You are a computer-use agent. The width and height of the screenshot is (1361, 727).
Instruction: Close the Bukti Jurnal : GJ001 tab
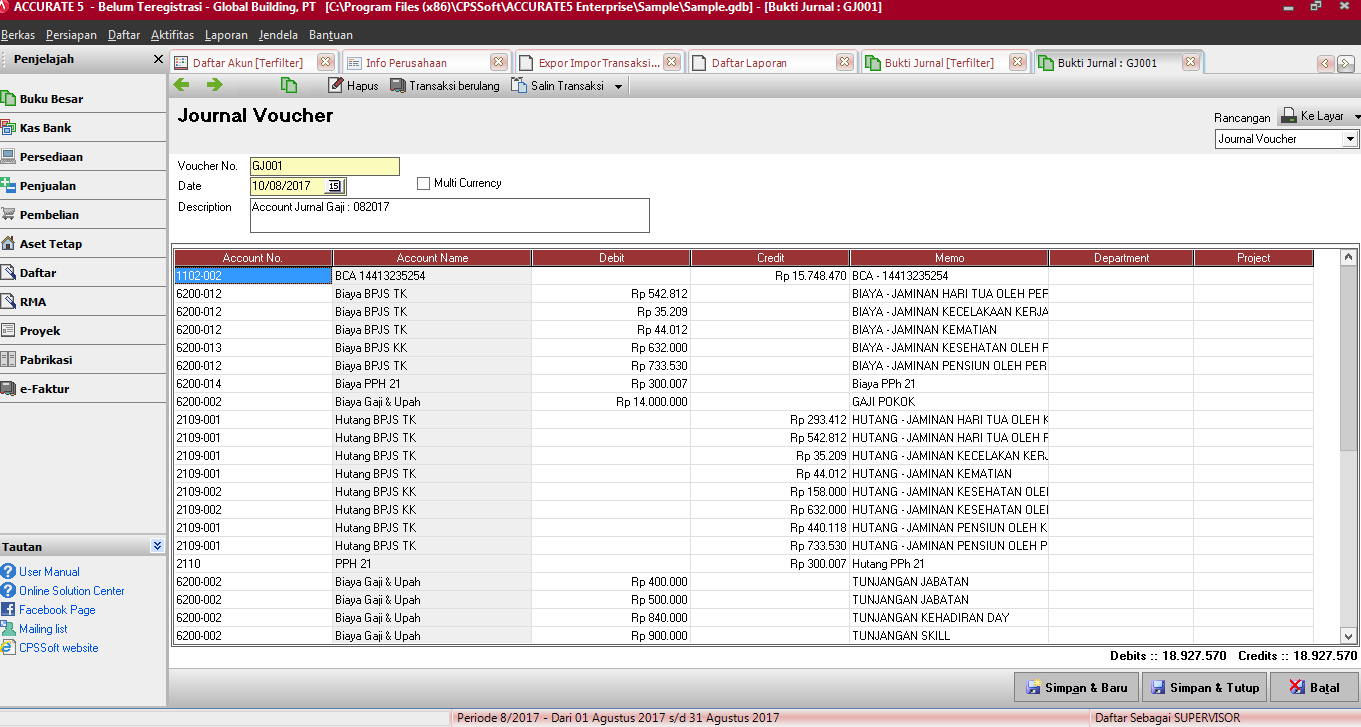tap(1190, 62)
